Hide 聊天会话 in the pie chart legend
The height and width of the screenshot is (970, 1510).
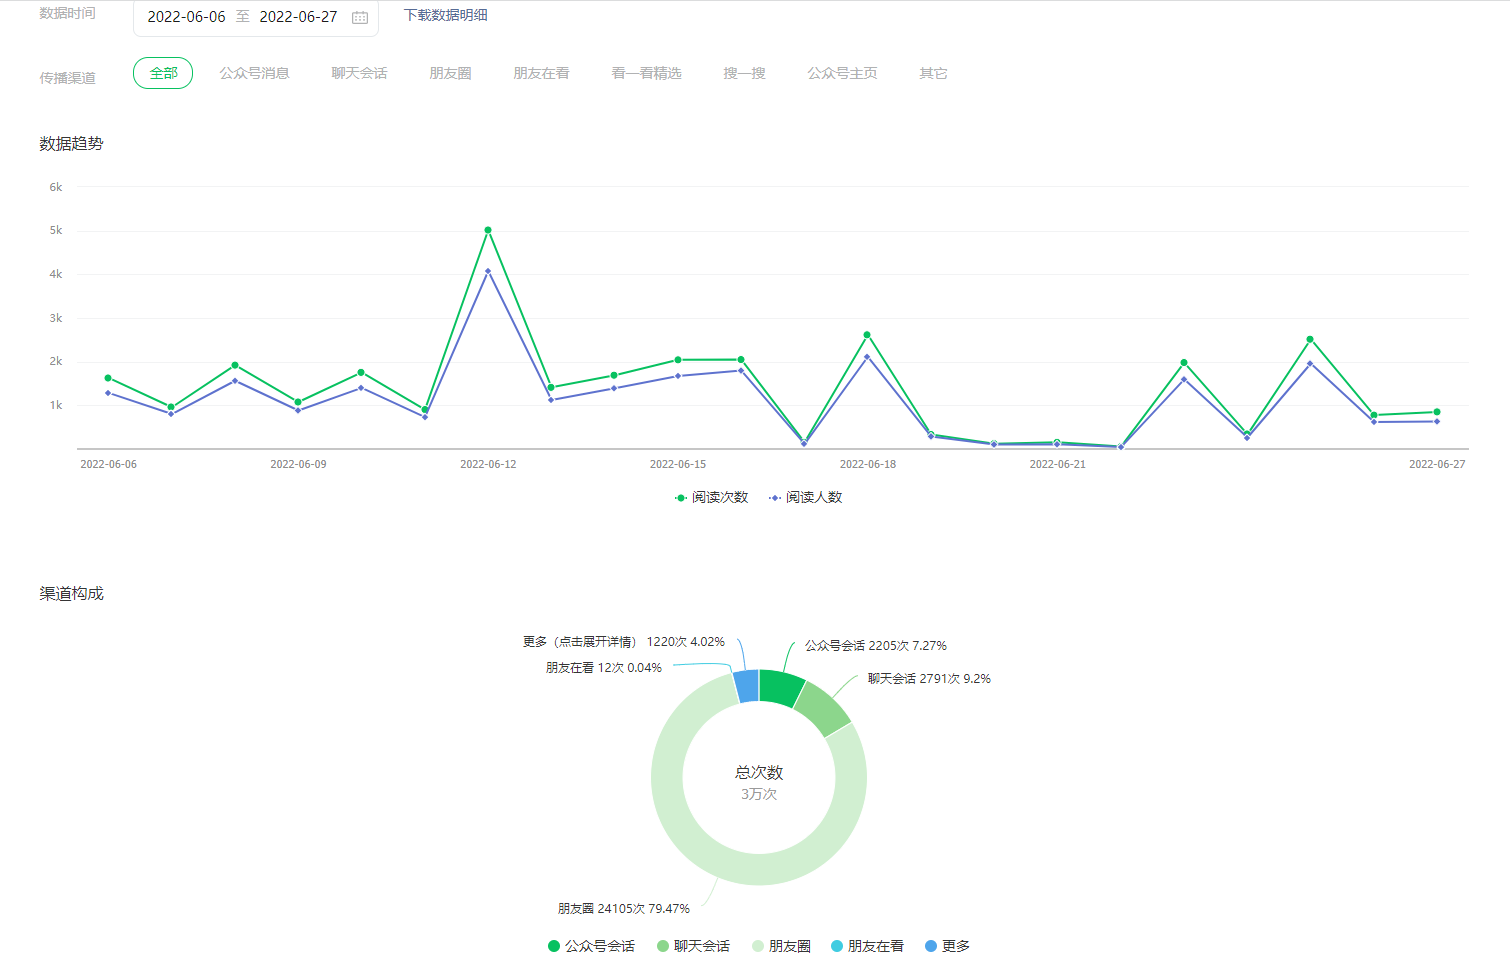point(693,946)
